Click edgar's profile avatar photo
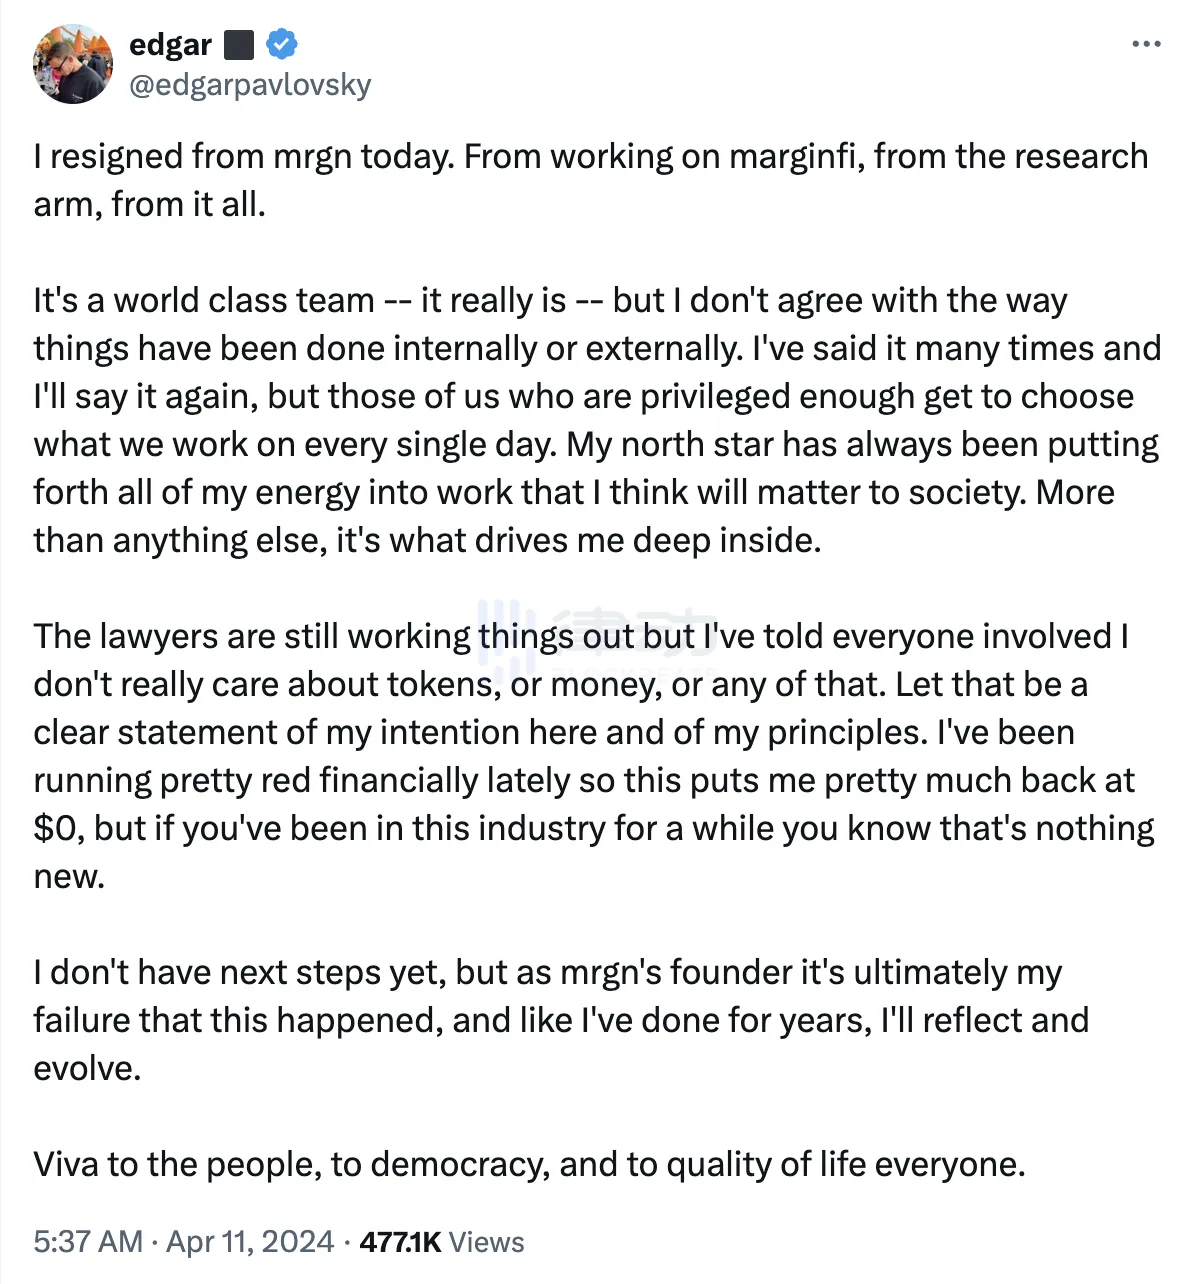Image resolution: width=1196 pixels, height=1284 pixels. point(72,64)
